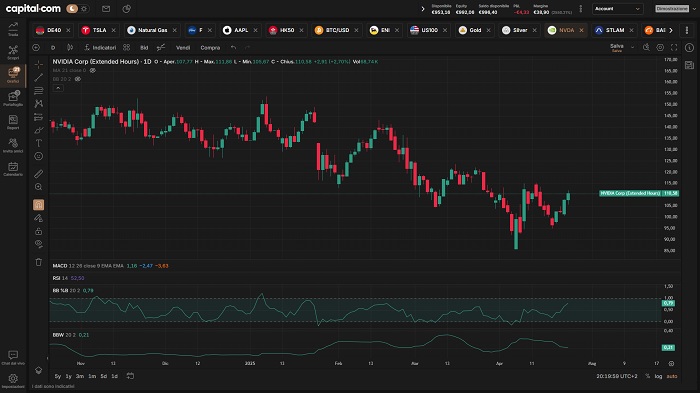Screen dimensions: 700x393
Task: Toggle magnet mode in drawing toolbar
Action: tap(39, 205)
